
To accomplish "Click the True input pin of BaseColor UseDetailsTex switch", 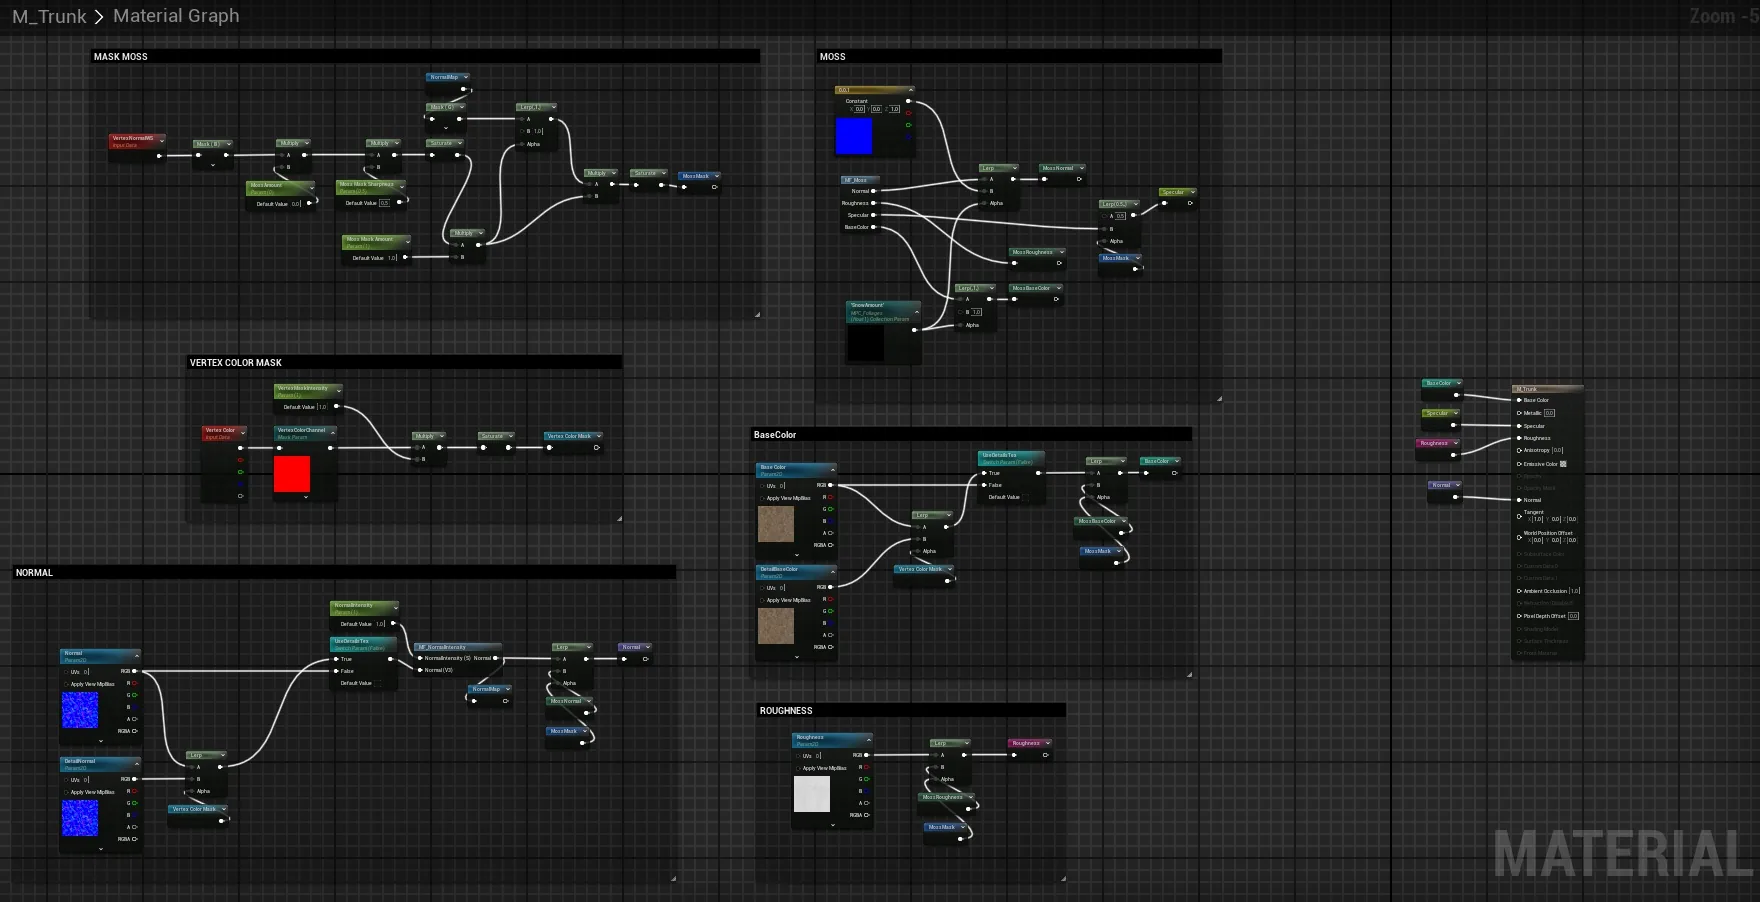I will click(984, 473).
